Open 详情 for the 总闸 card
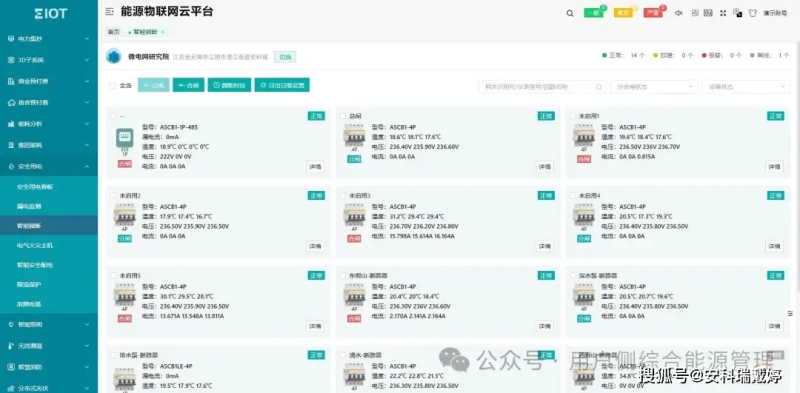This screenshot has height=393, width=800. (x=544, y=166)
